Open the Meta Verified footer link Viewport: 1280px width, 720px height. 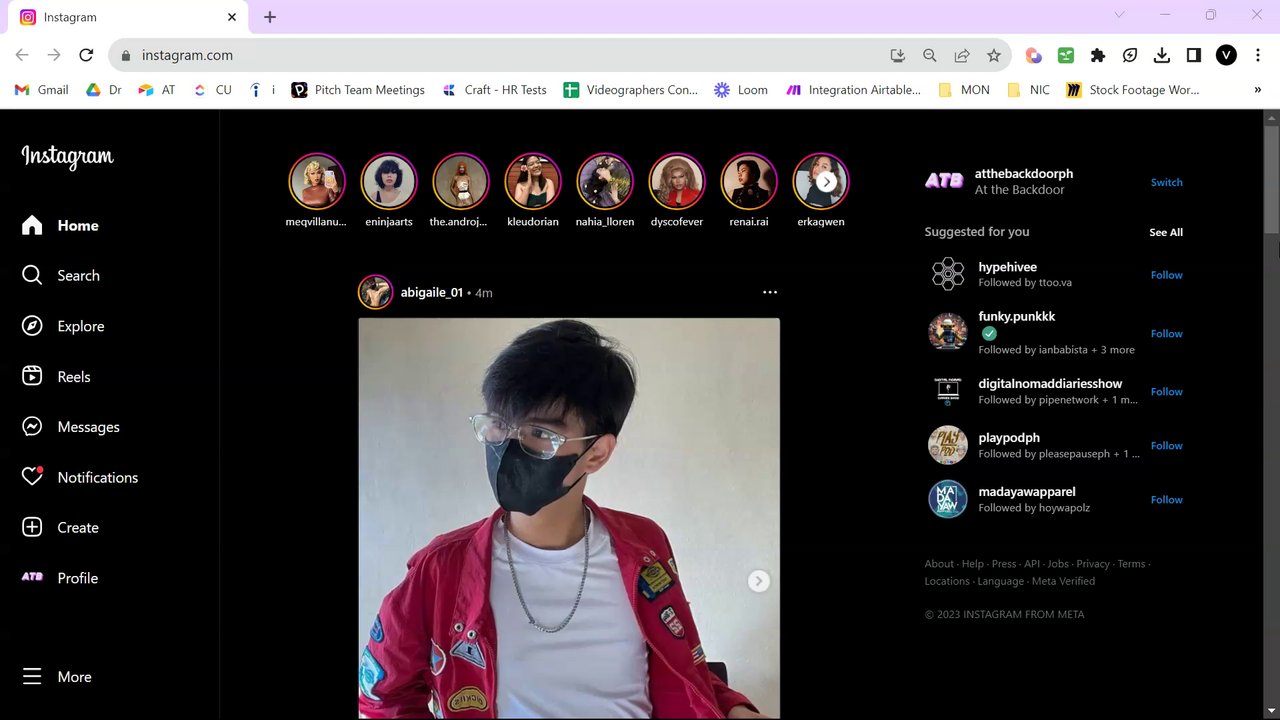click(x=1063, y=581)
